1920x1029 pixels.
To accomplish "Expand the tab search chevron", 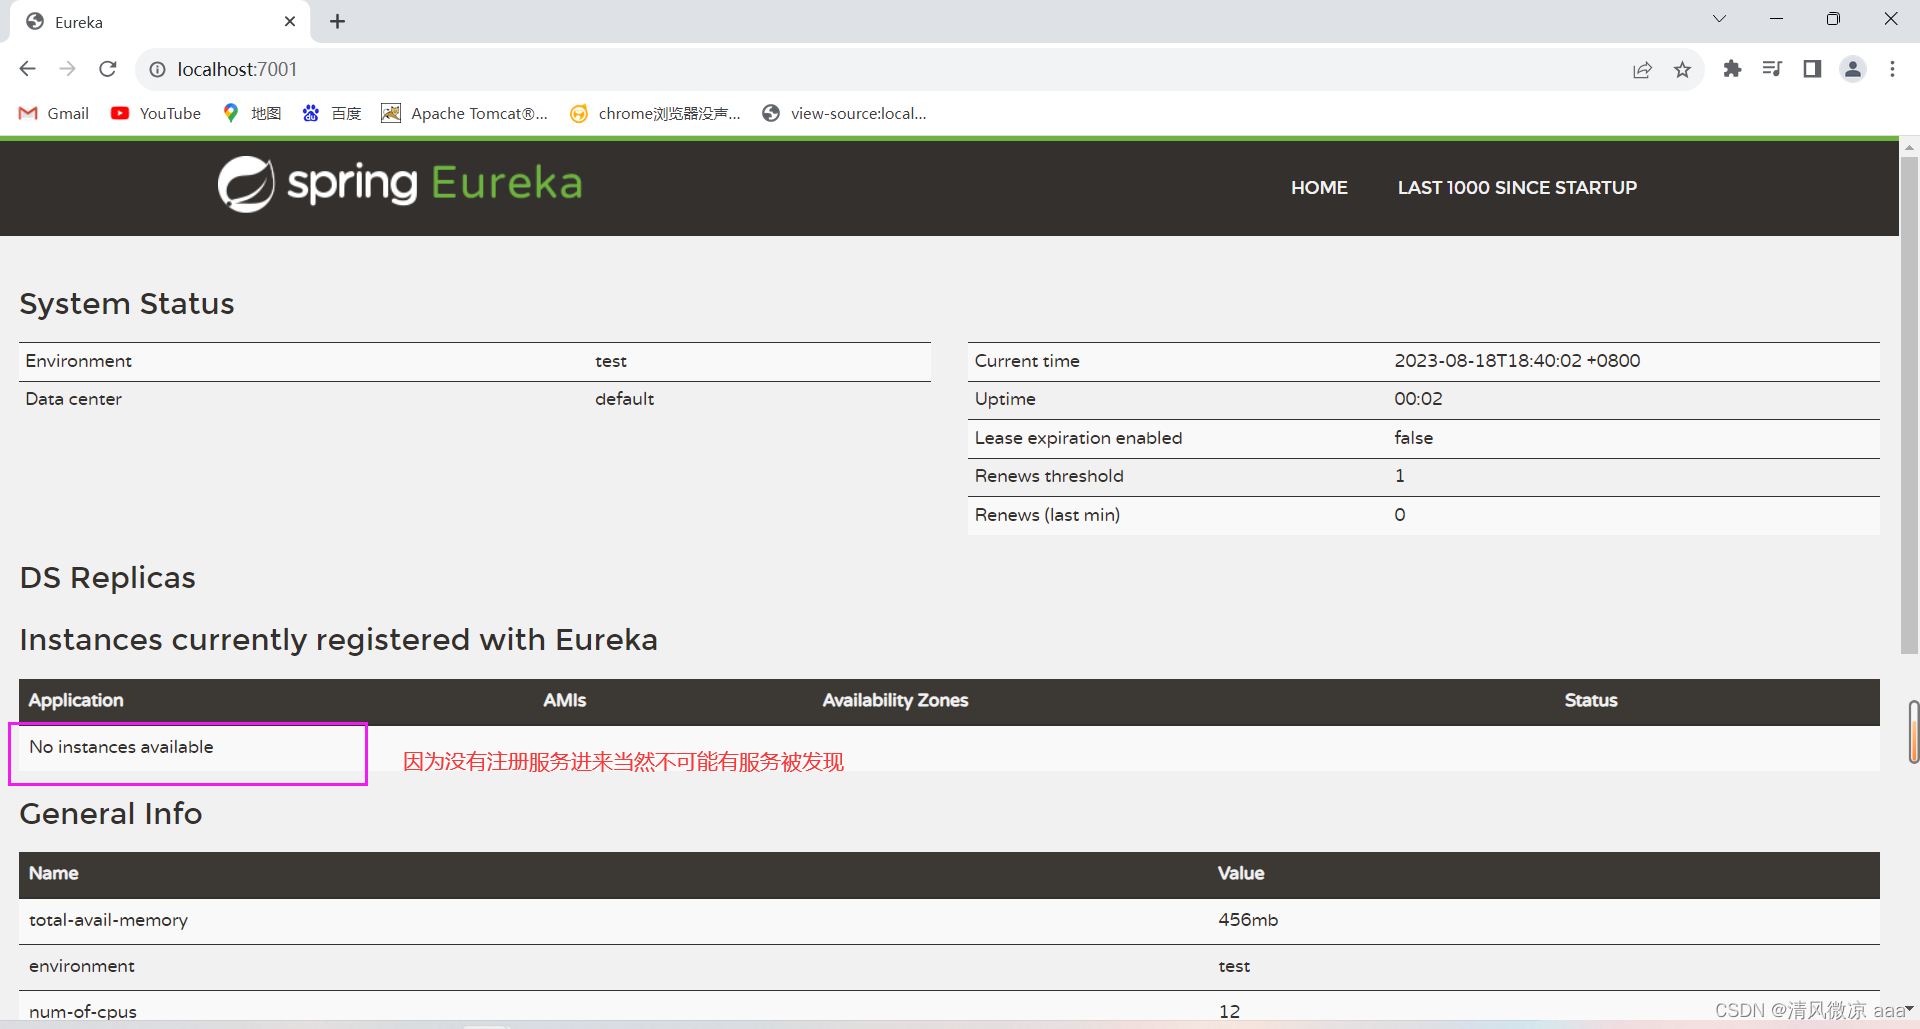I will 1719,19.
